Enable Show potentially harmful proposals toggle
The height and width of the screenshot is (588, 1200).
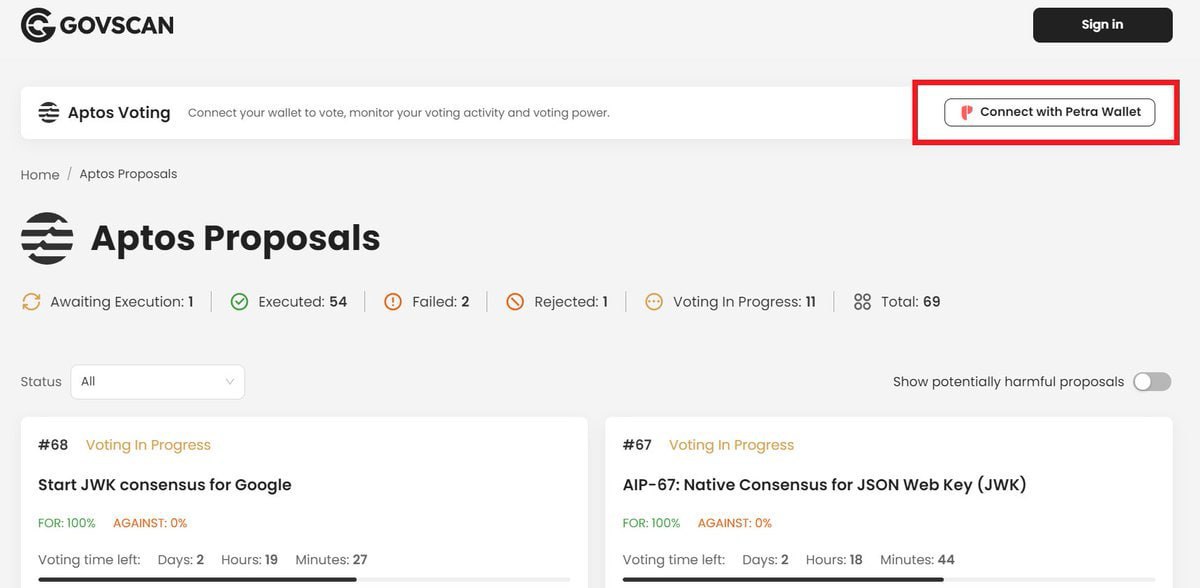pyautogui.click(x=1152, y=382)
